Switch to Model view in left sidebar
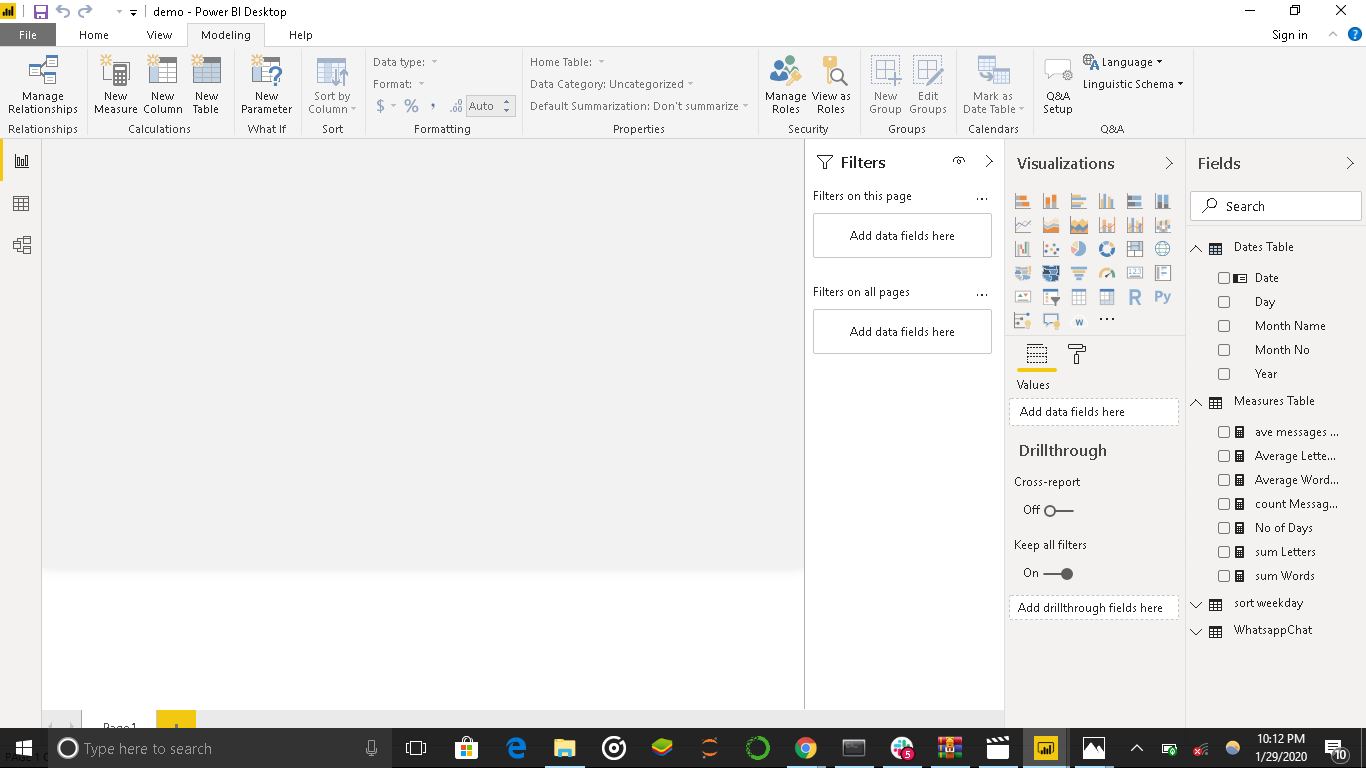 (x=21, y=245)
